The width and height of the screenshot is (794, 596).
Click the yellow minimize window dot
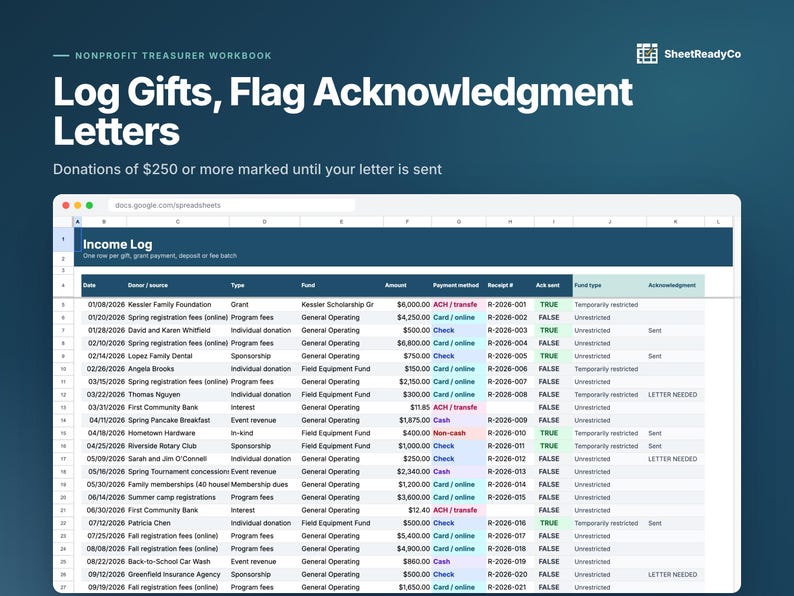click(77, 205)
